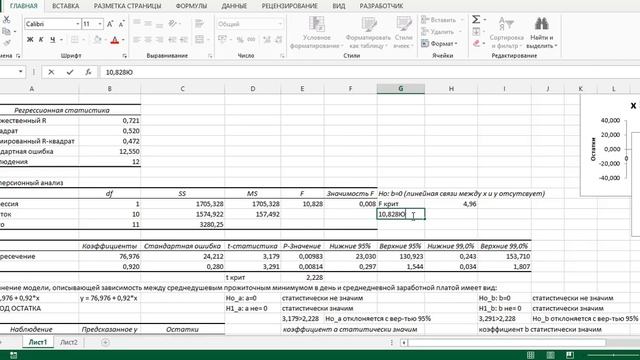Image resolution: width=640 pixels, height=360 pixels.
Task: Click the Fill down icon below AutoSum
Action: 476,31
